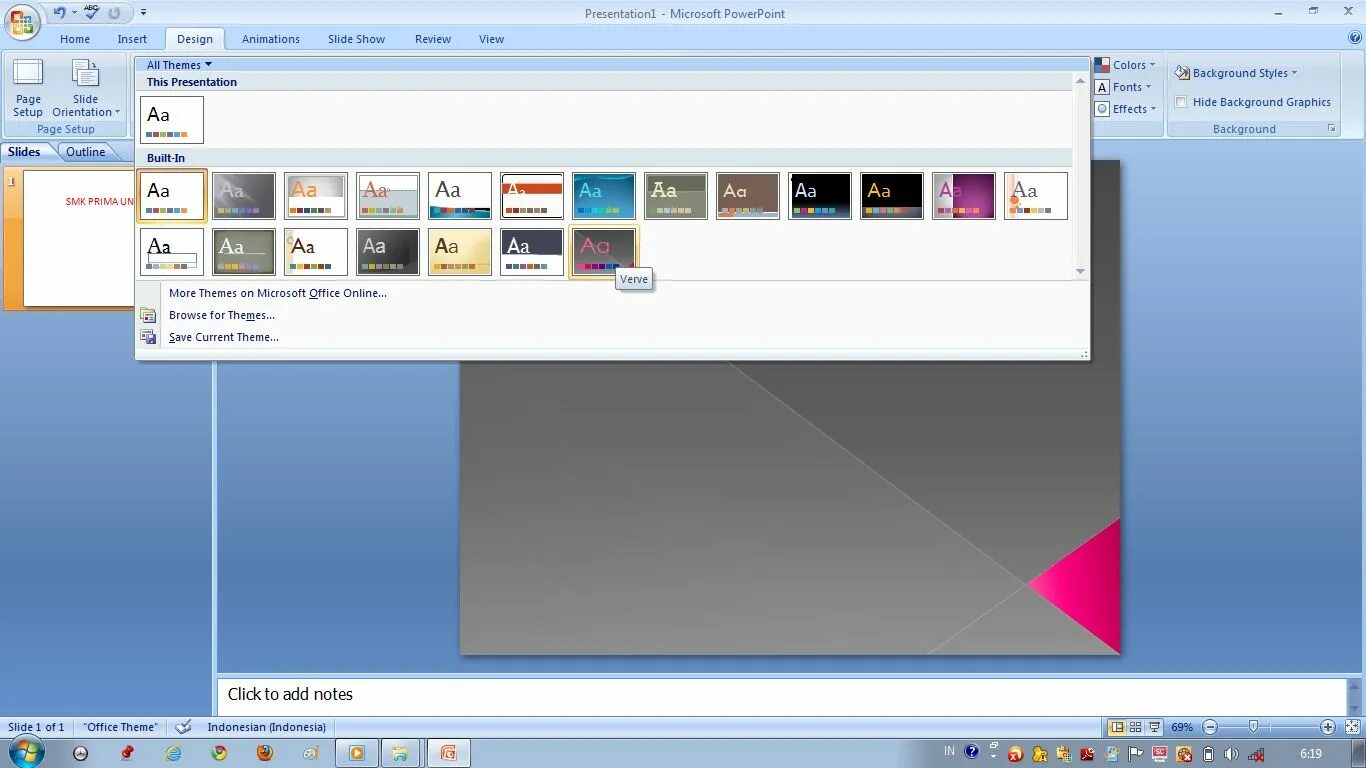
Task: Expand the Slide Orientation dropdown
Action: (86, 88)
